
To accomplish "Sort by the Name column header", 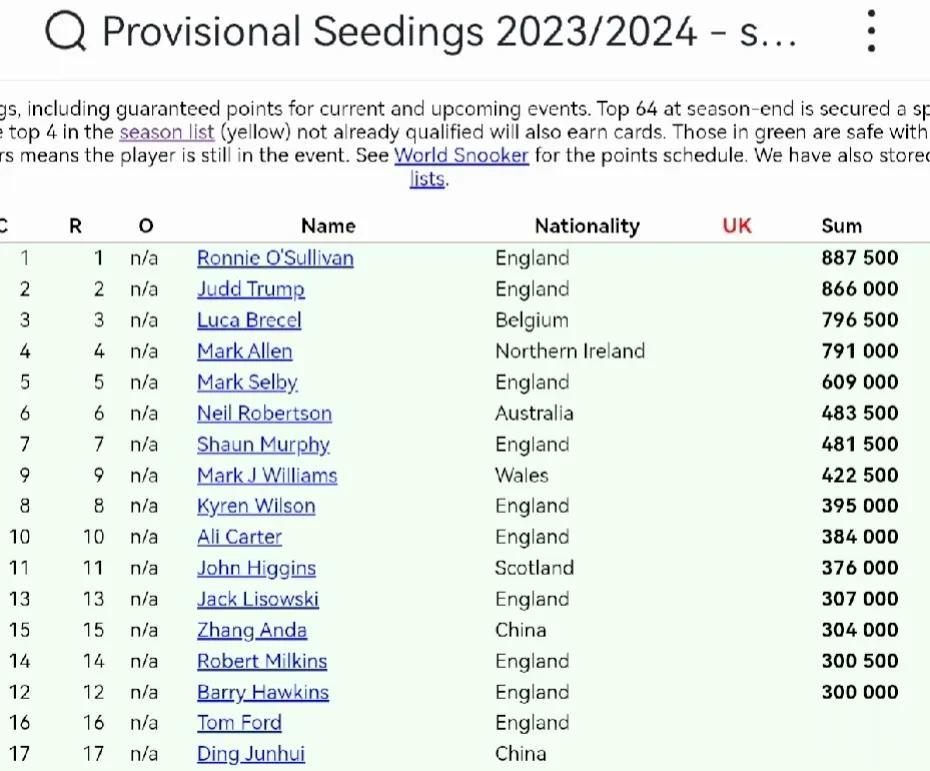I will [328, 226].
